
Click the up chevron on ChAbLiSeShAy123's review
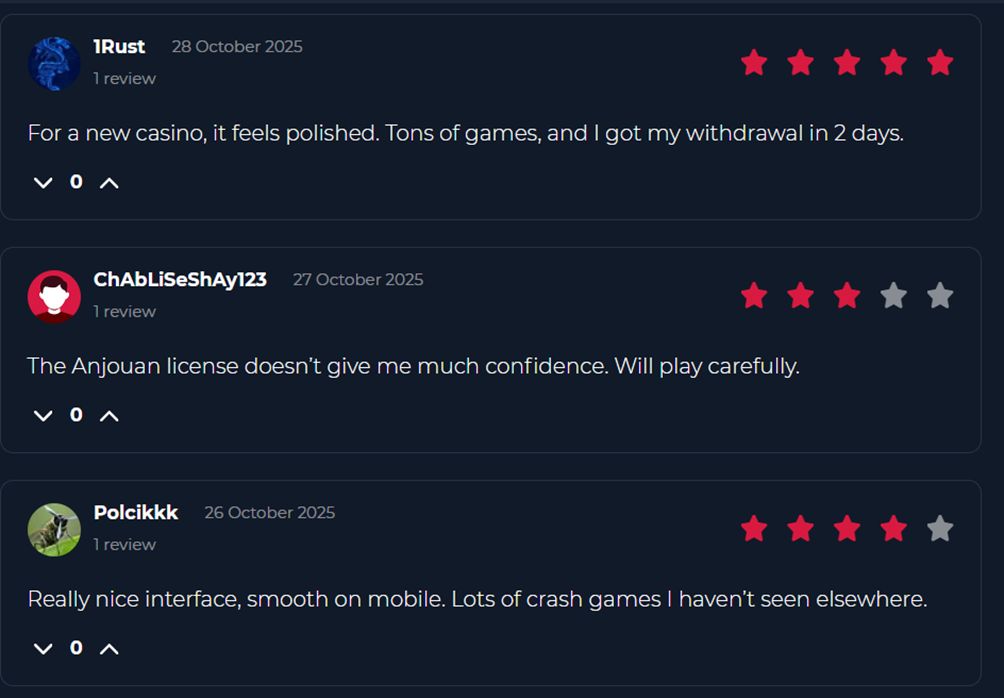pyautogui.click(x=110, y=415)
